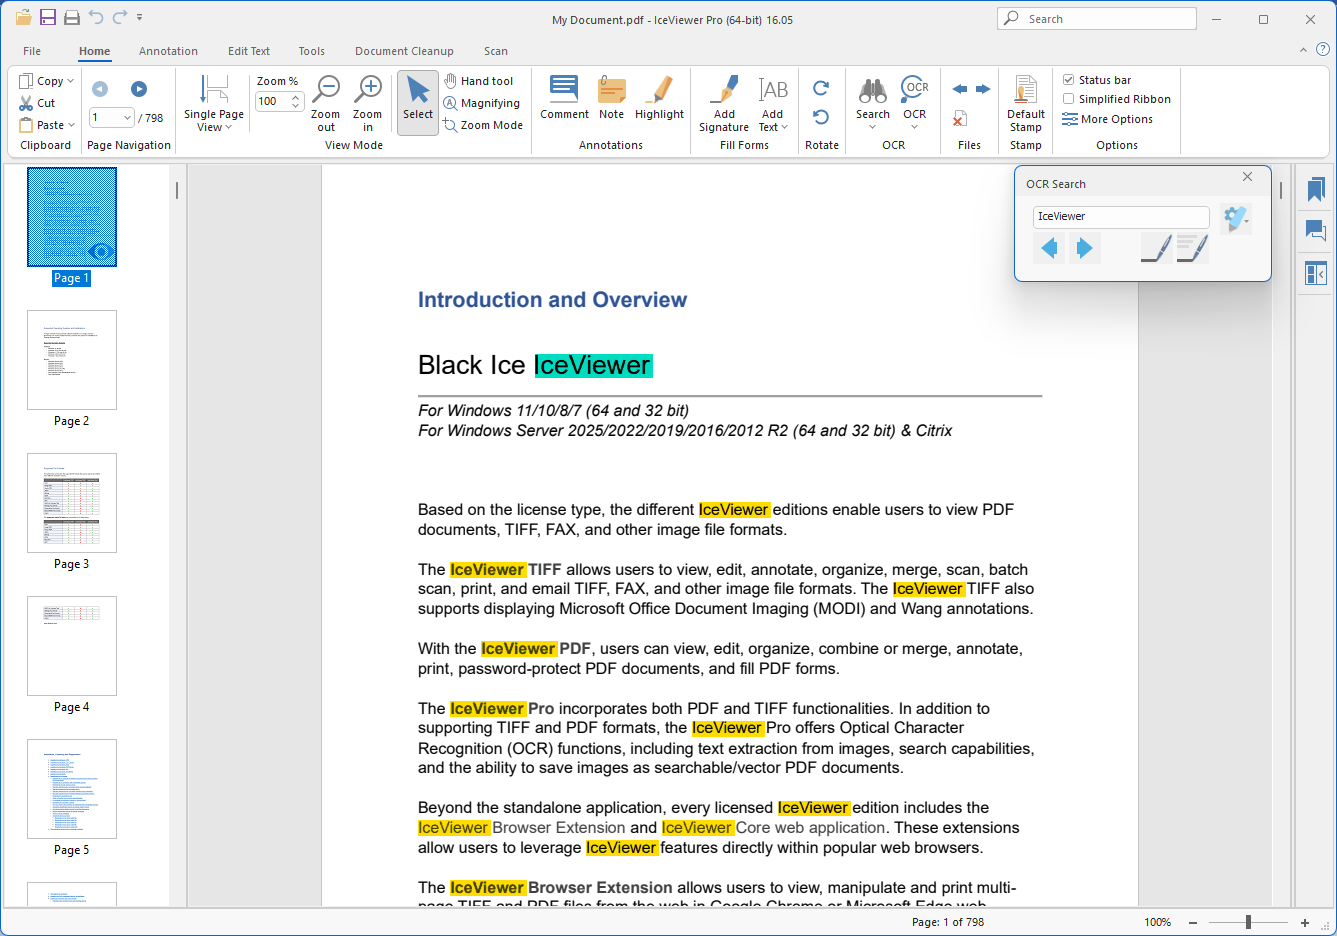The height and width of the screenshot is (936, 1337).
Task: Highlight all OCR search matches
Action: 1192,248
